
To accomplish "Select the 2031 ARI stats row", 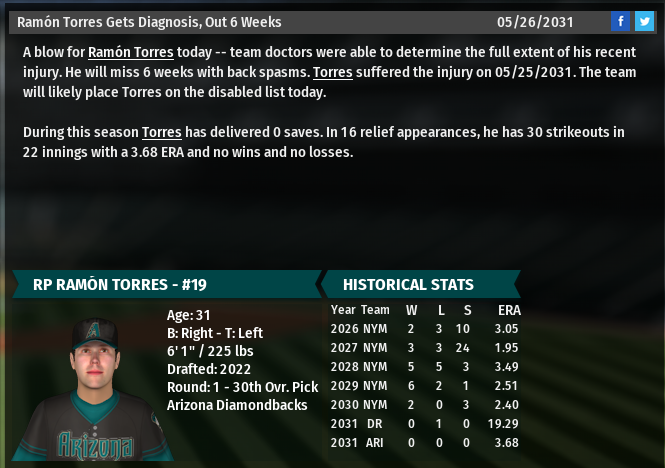I will pyautogui.click(x=425, y=443).
